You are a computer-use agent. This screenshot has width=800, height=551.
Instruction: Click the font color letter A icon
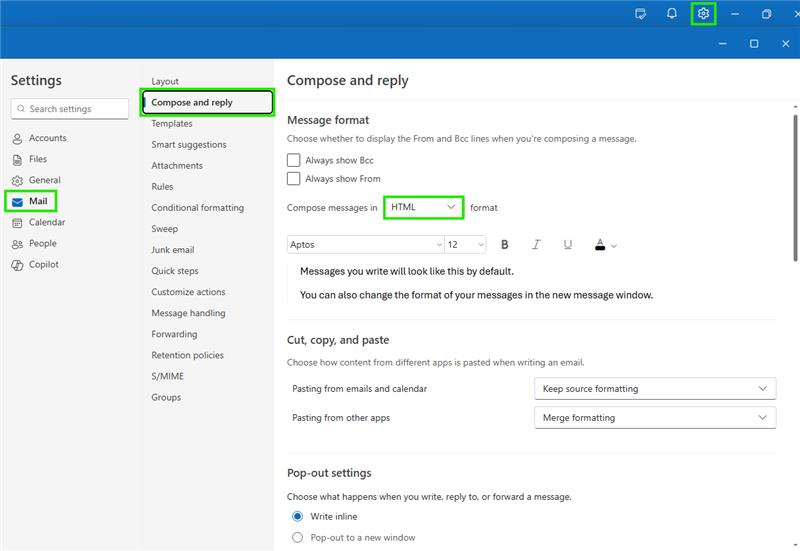pos(600,245)
